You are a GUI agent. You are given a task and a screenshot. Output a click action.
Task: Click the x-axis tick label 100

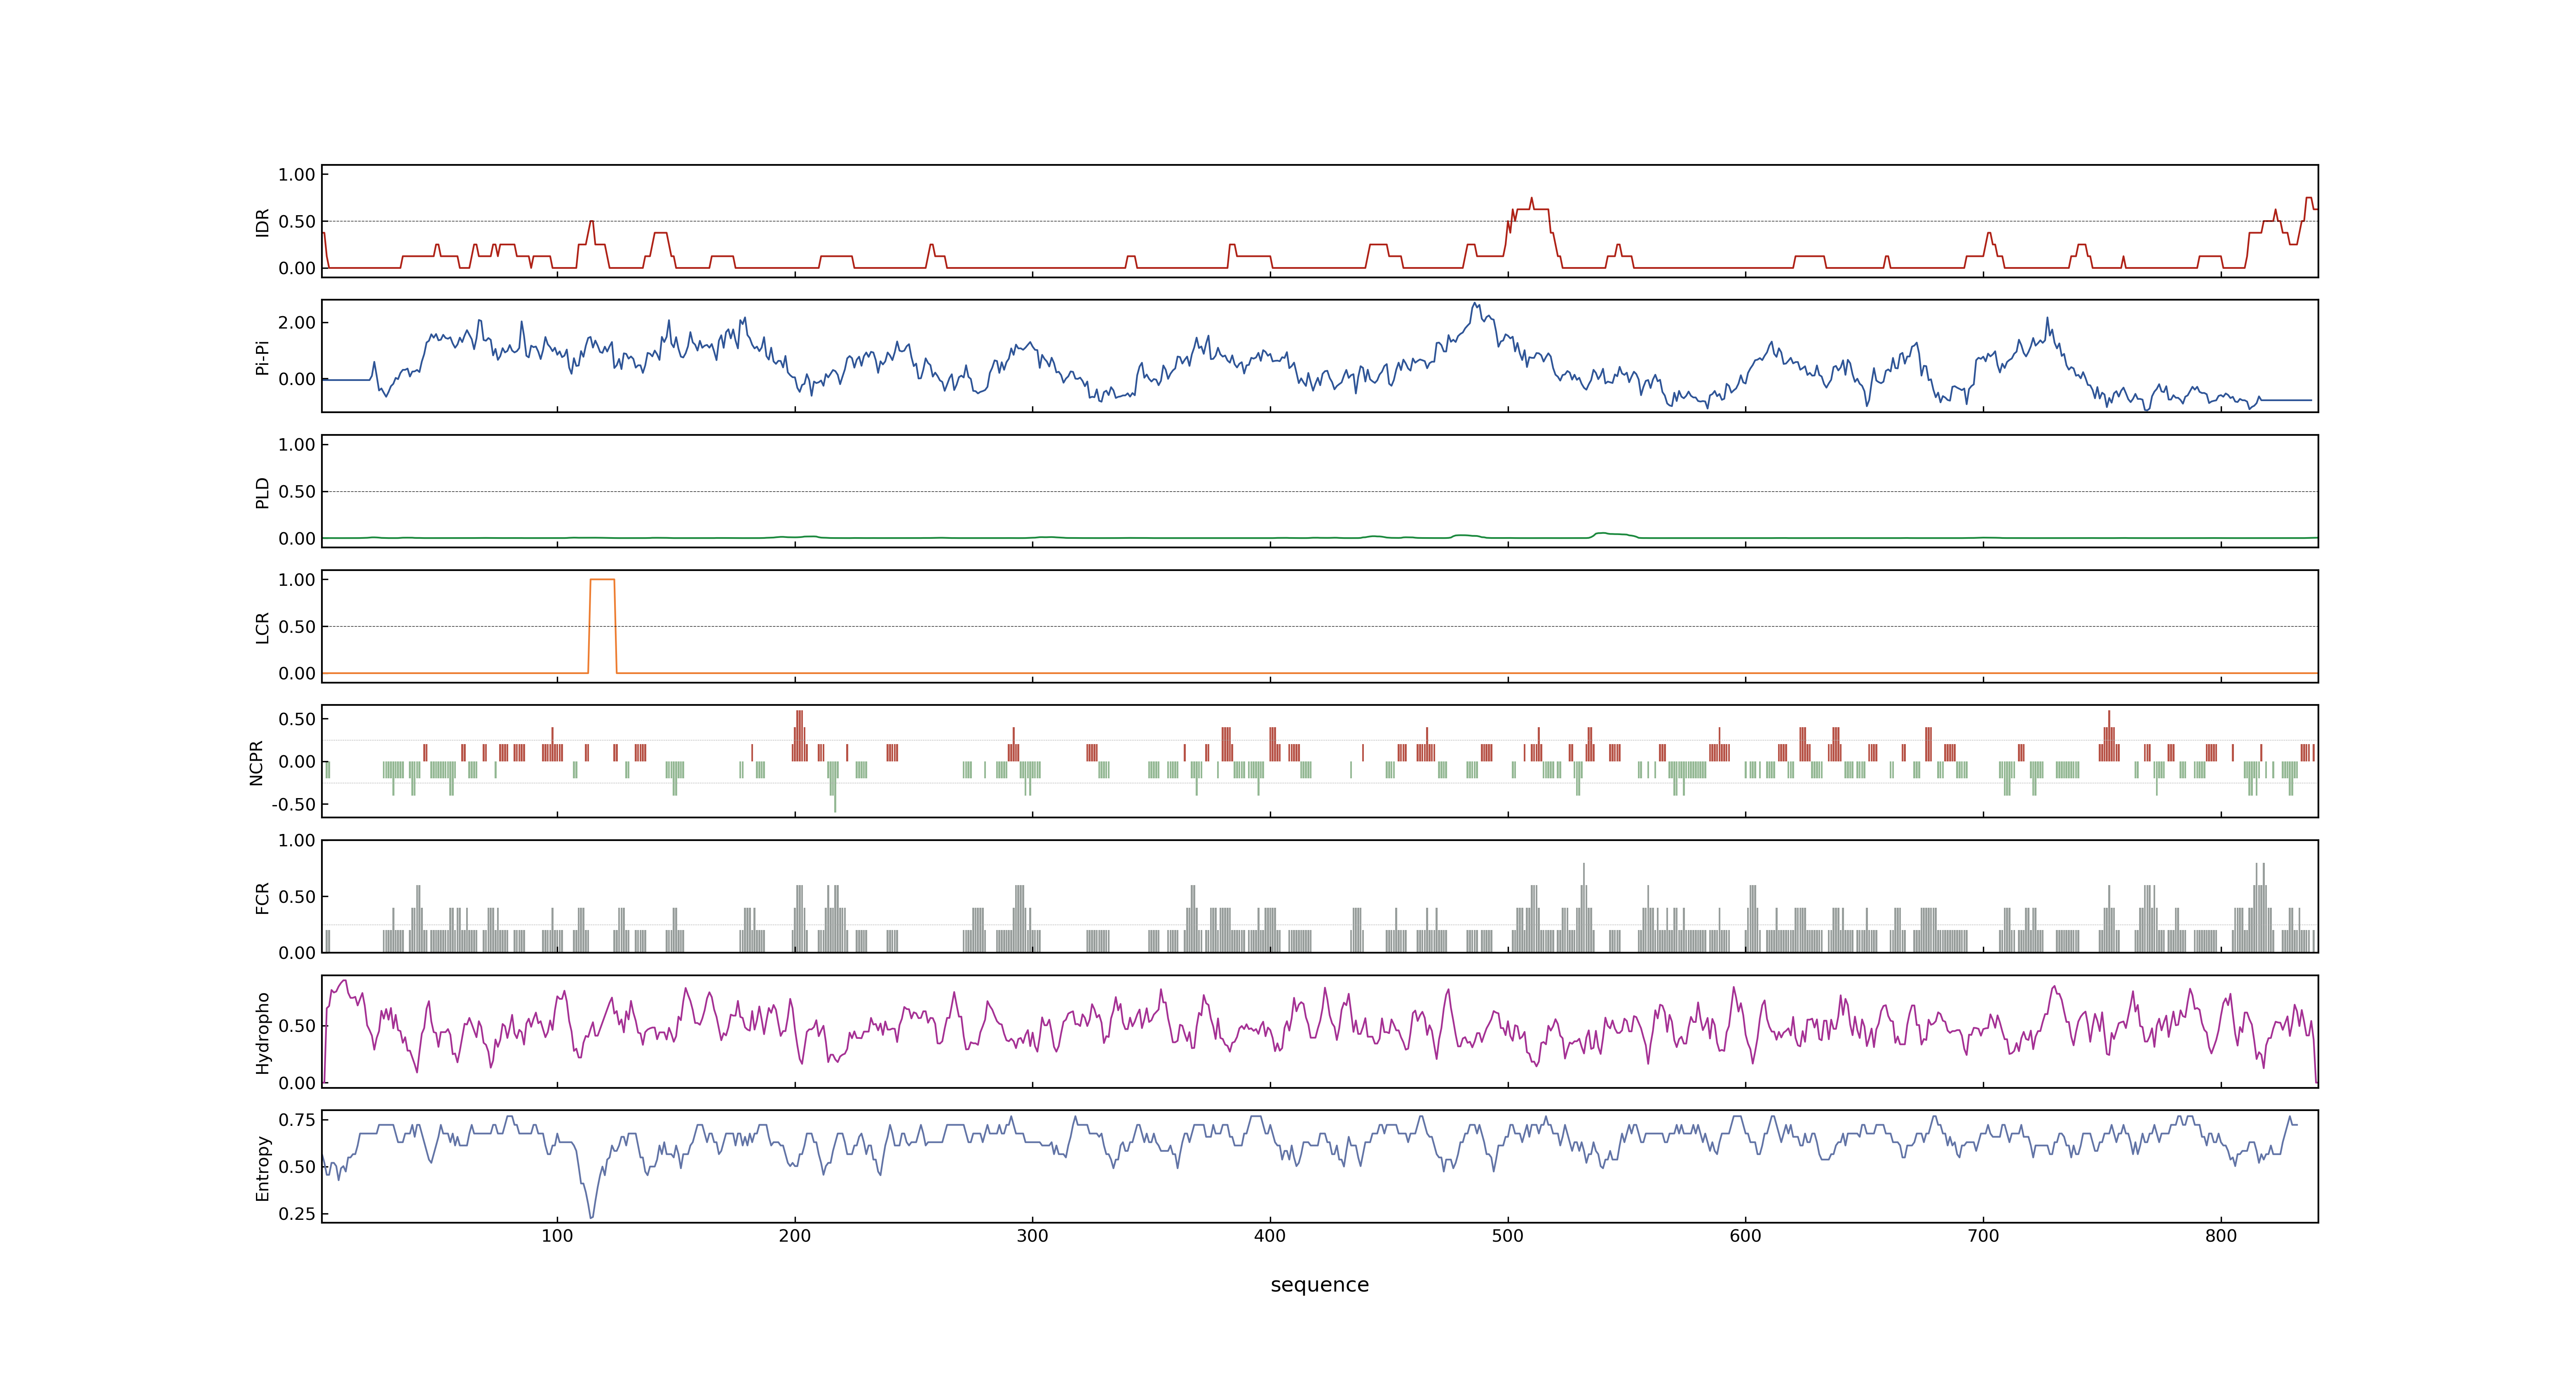pos(557,1236)
